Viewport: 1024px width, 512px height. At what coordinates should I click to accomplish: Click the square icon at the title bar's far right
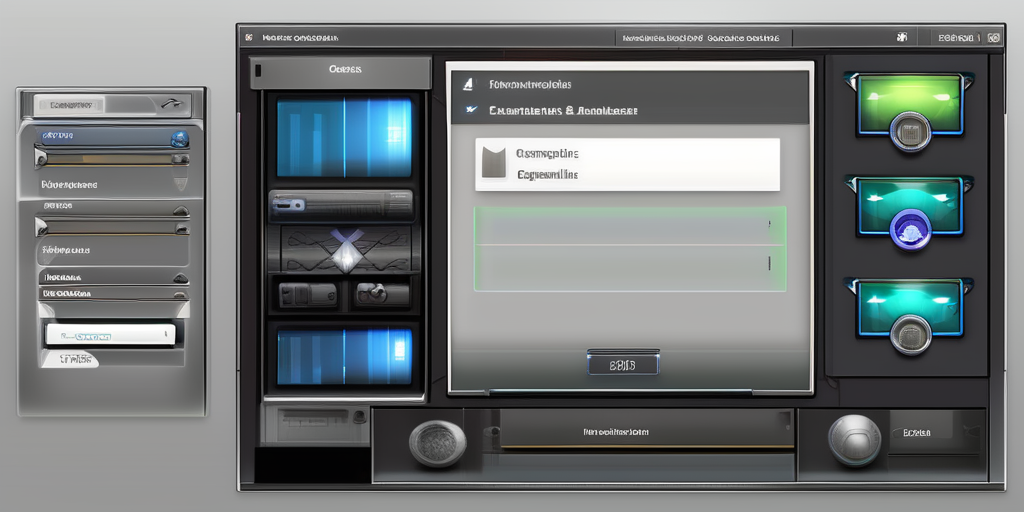993,38
